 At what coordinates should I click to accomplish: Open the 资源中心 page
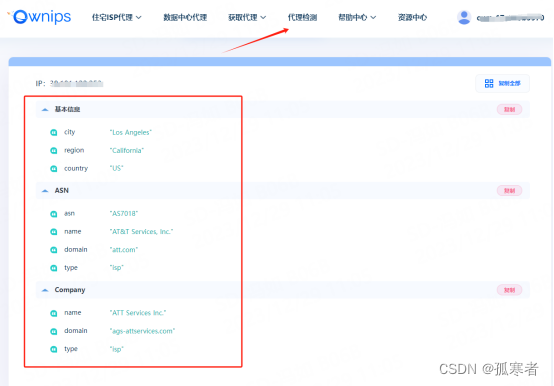412,17
